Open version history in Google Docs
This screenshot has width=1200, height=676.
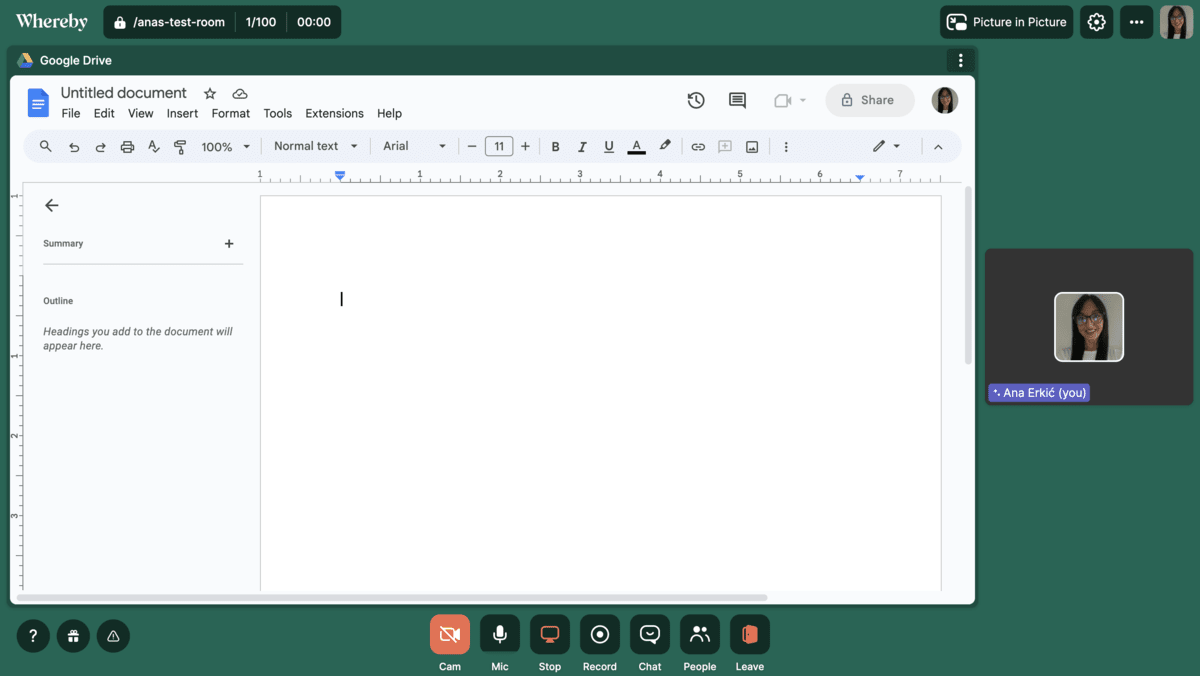[x=696, y=100]
